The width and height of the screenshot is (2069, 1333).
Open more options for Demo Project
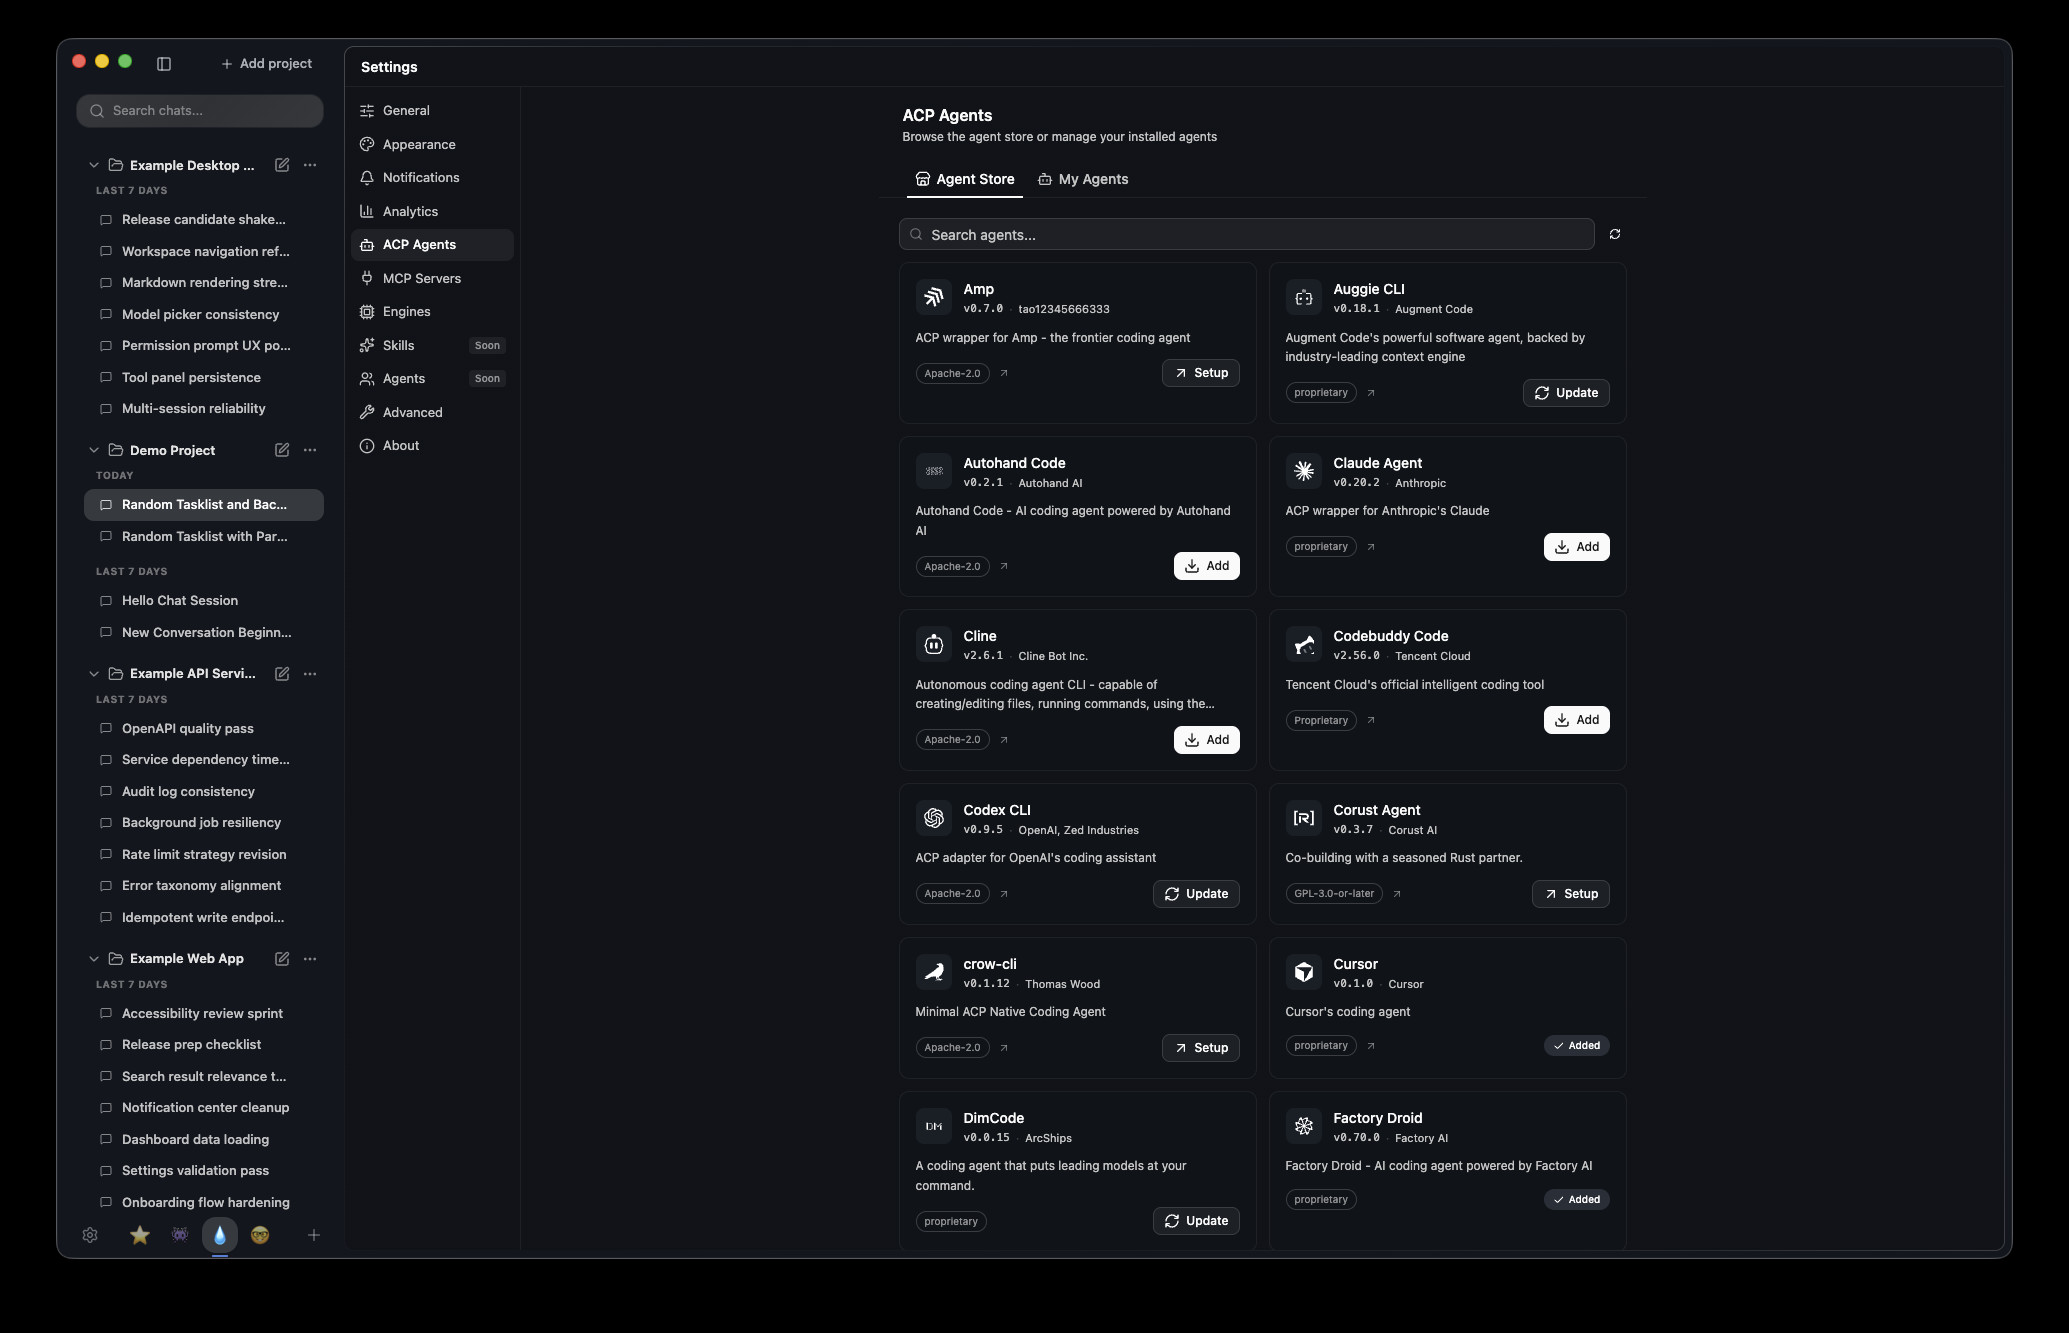310,450
